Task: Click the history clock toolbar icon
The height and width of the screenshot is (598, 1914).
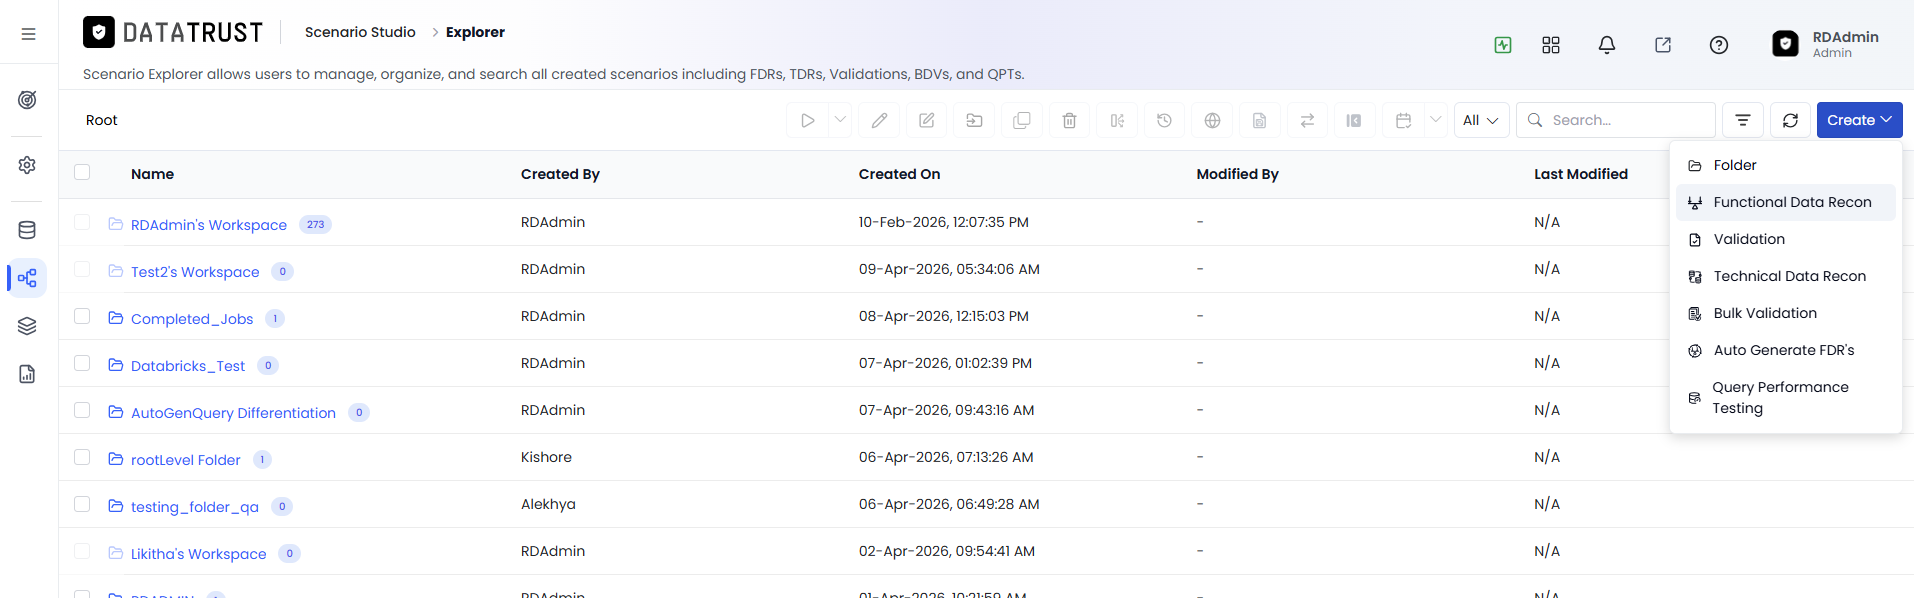Action: click(1164, 120)
